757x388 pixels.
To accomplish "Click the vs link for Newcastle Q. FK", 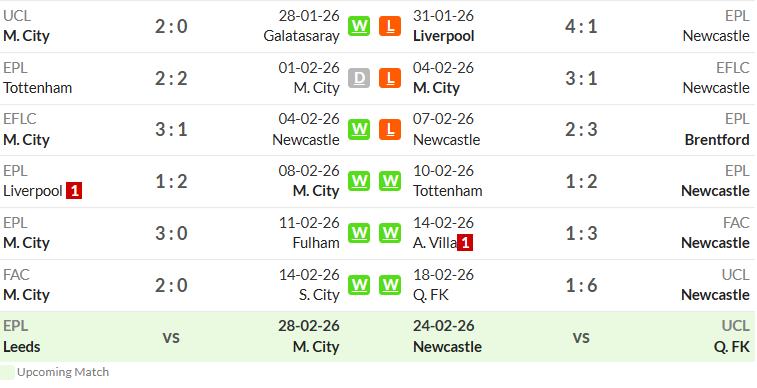I will pyautogui.click(x=581, y=337).
